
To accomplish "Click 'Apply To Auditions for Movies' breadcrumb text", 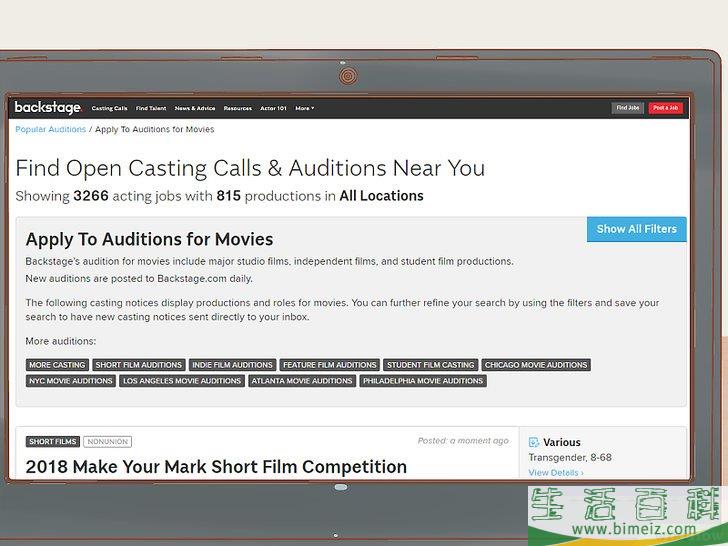I will 155,130.
